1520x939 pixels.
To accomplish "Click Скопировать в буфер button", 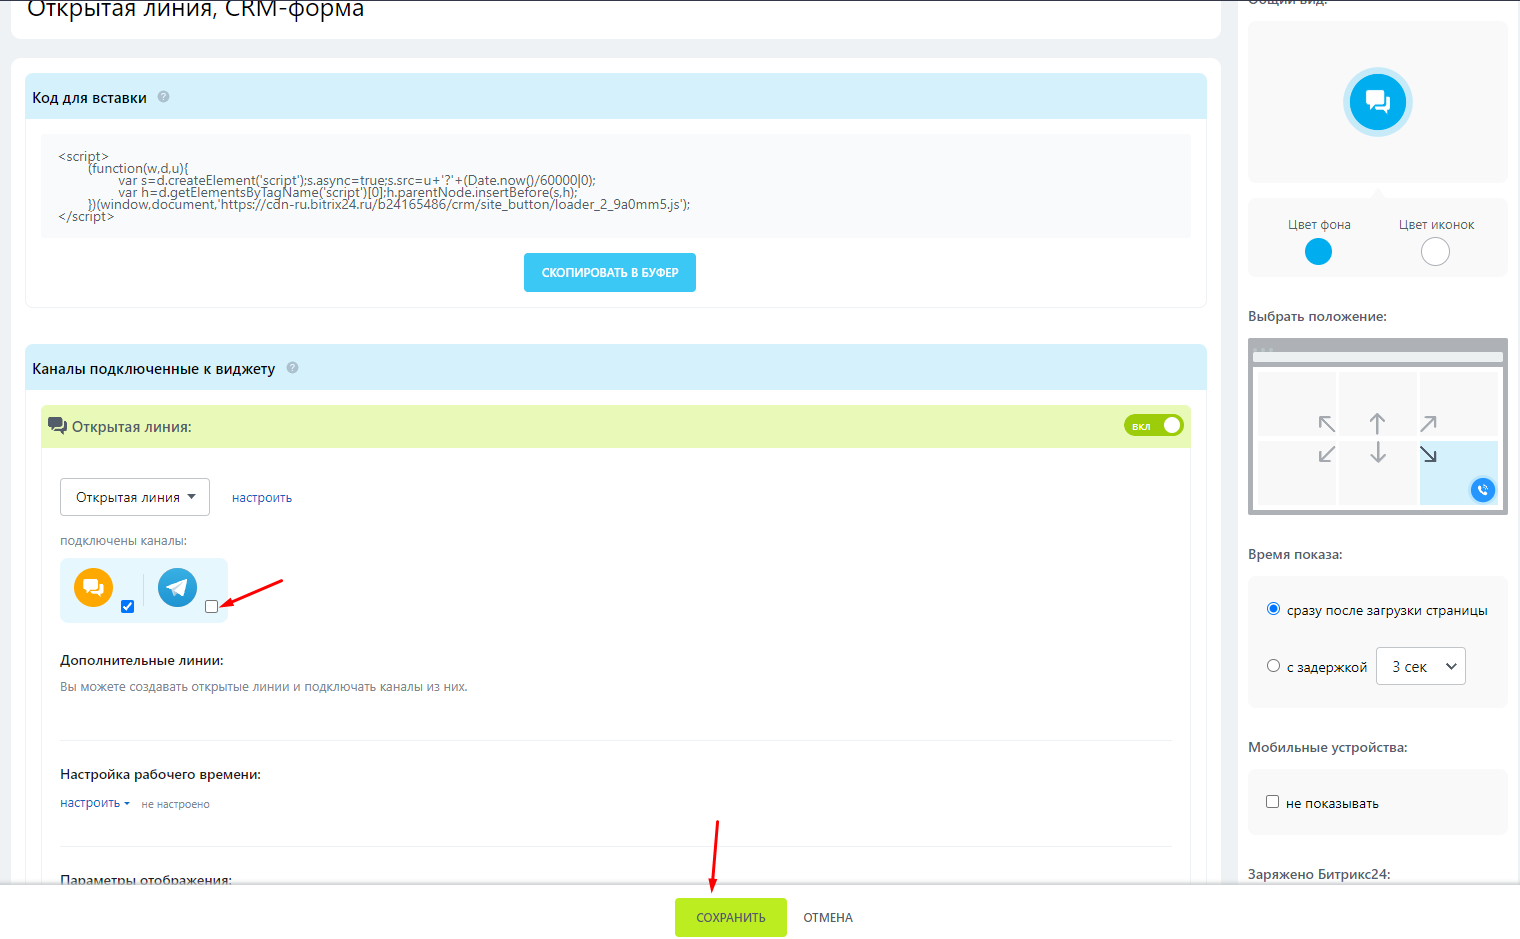I will pos(609,272).
